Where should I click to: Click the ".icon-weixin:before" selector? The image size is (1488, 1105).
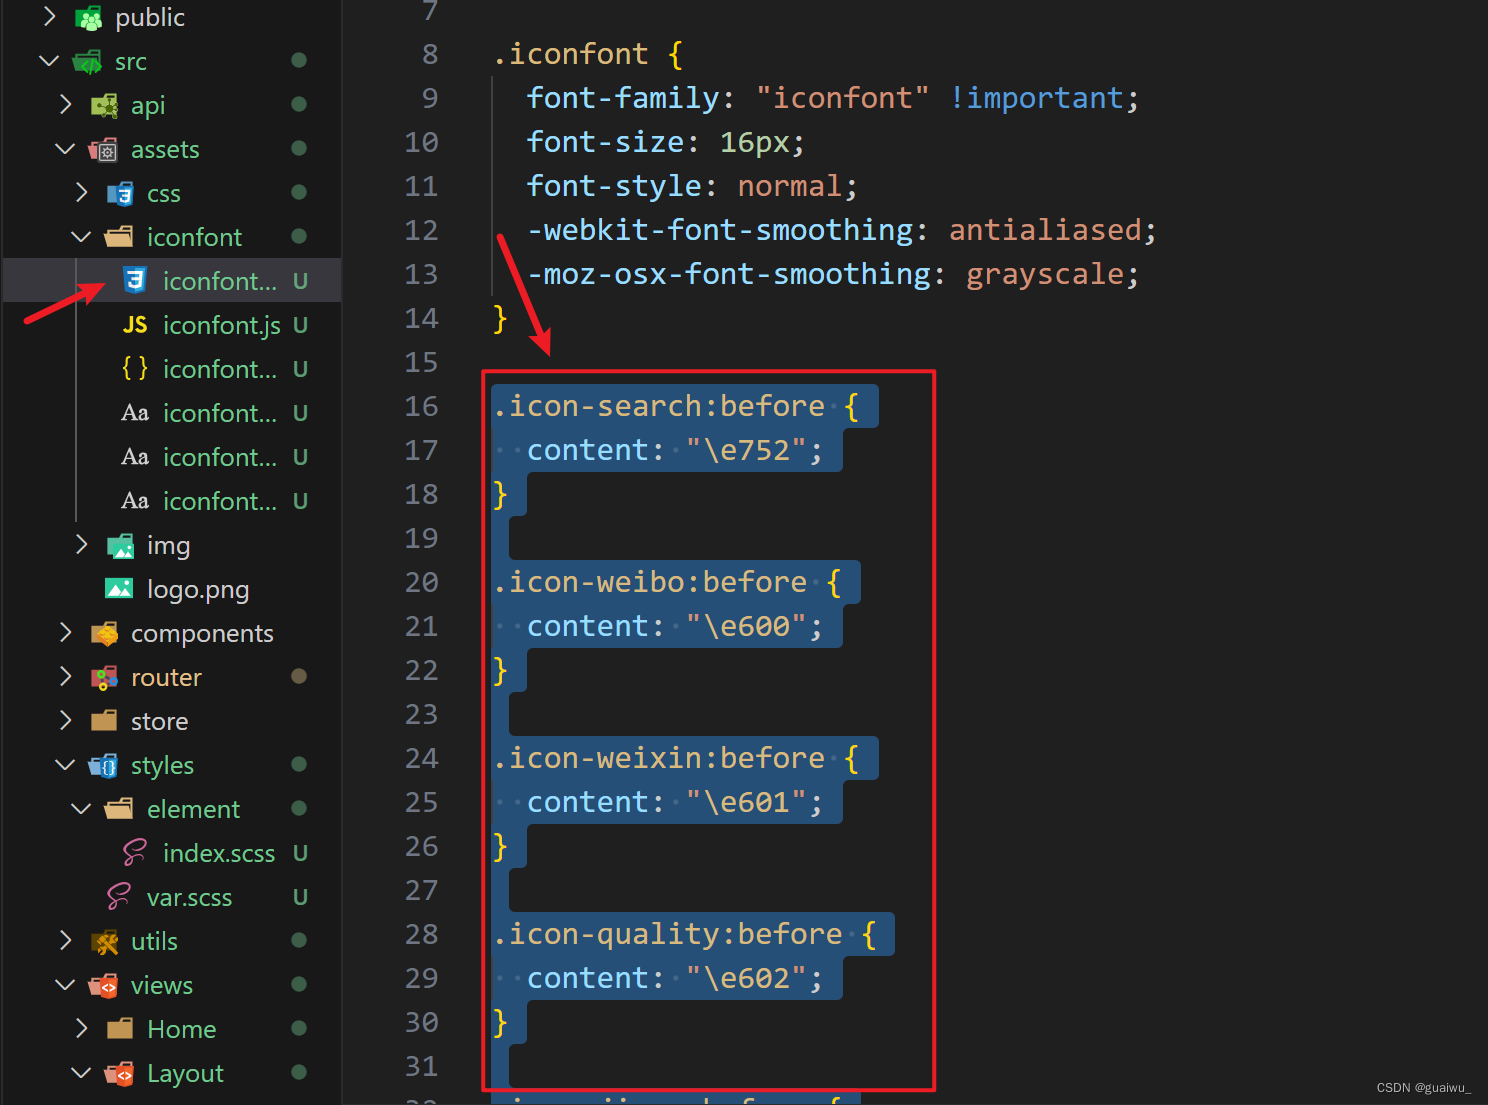click(659, 758)
